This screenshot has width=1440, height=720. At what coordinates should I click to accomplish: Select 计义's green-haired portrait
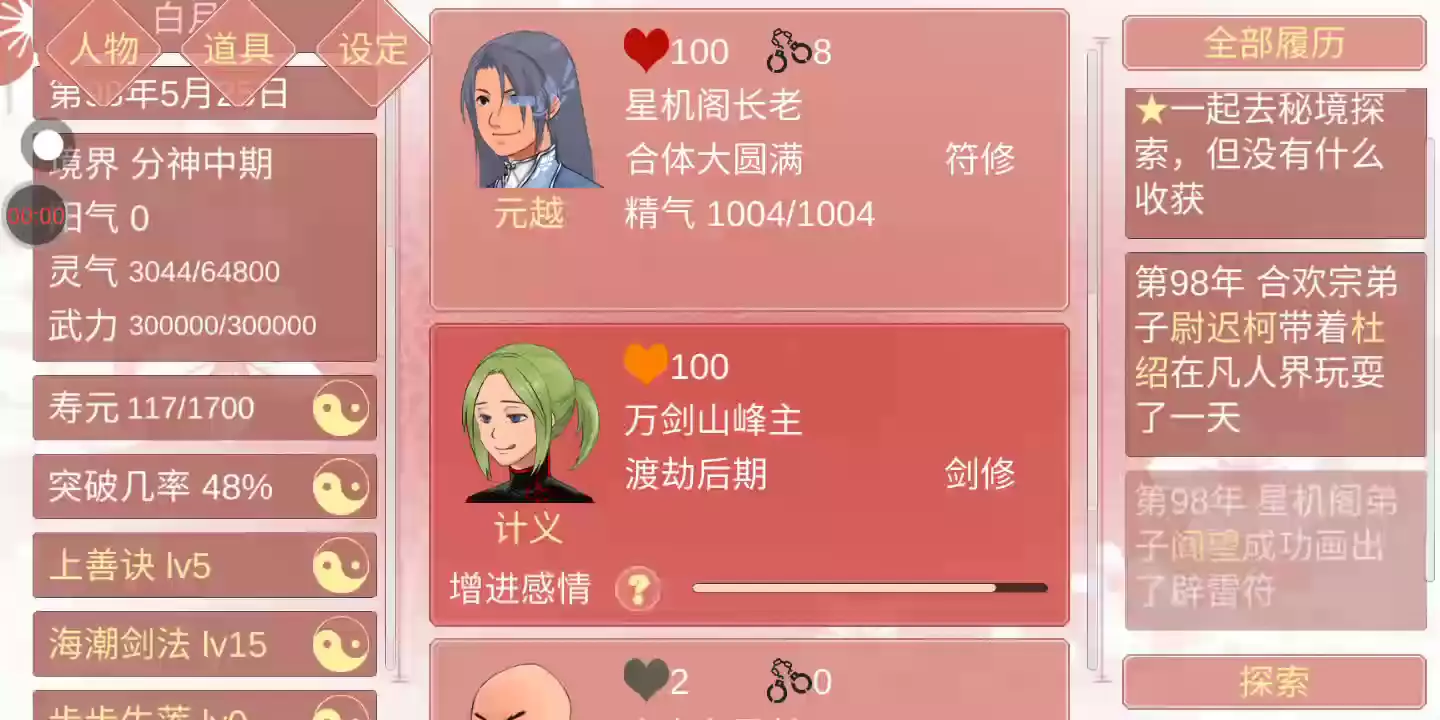(x=530, y=423)
